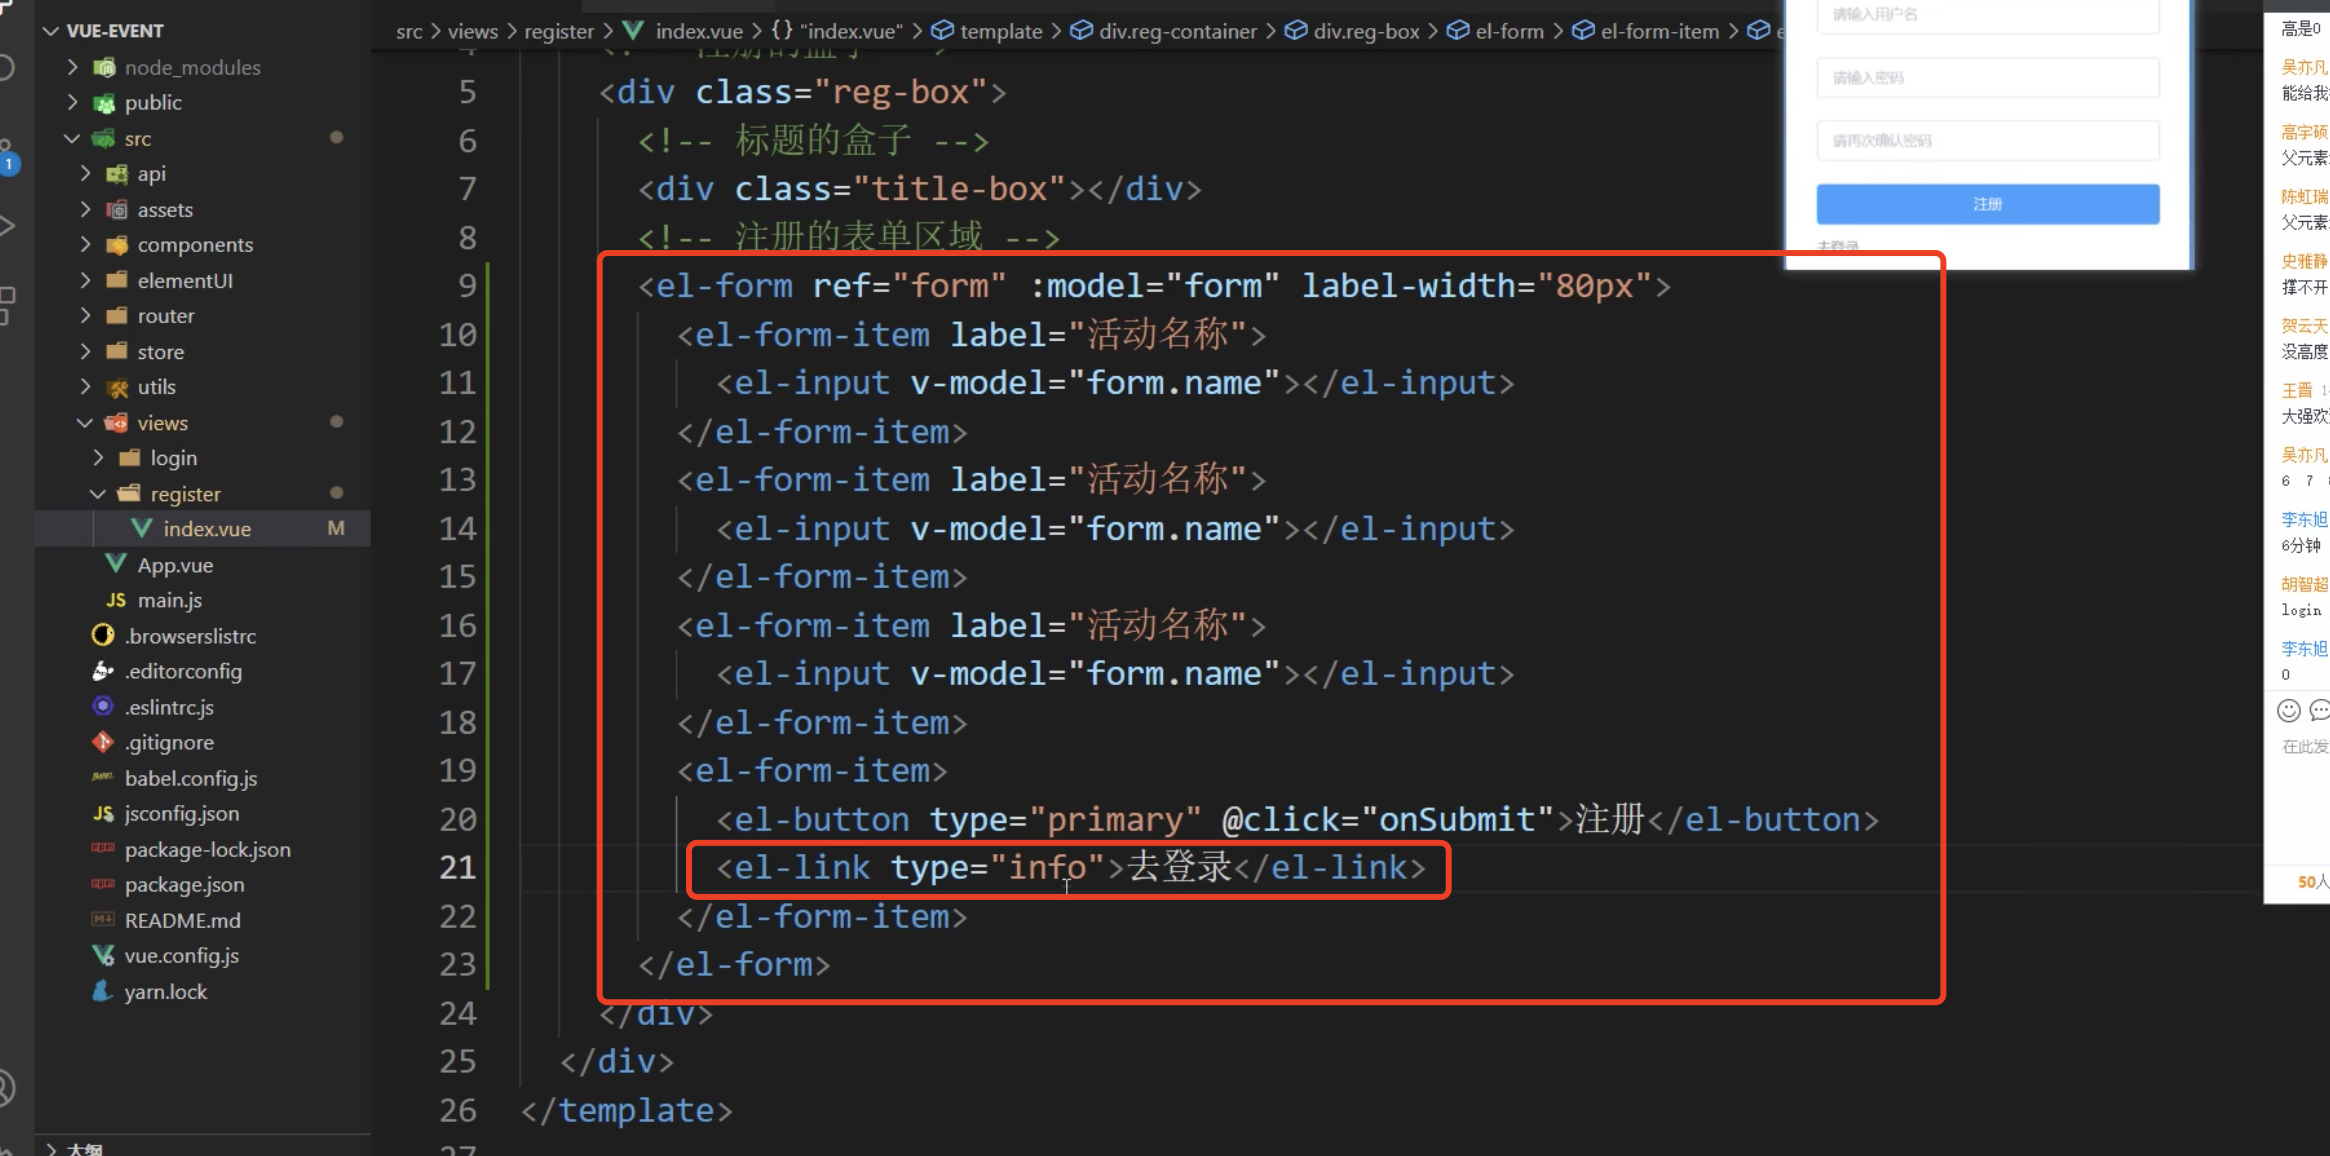Open App.vue file
Image resolution: width=2330 pixels, height=1156 pixels.
175,565
